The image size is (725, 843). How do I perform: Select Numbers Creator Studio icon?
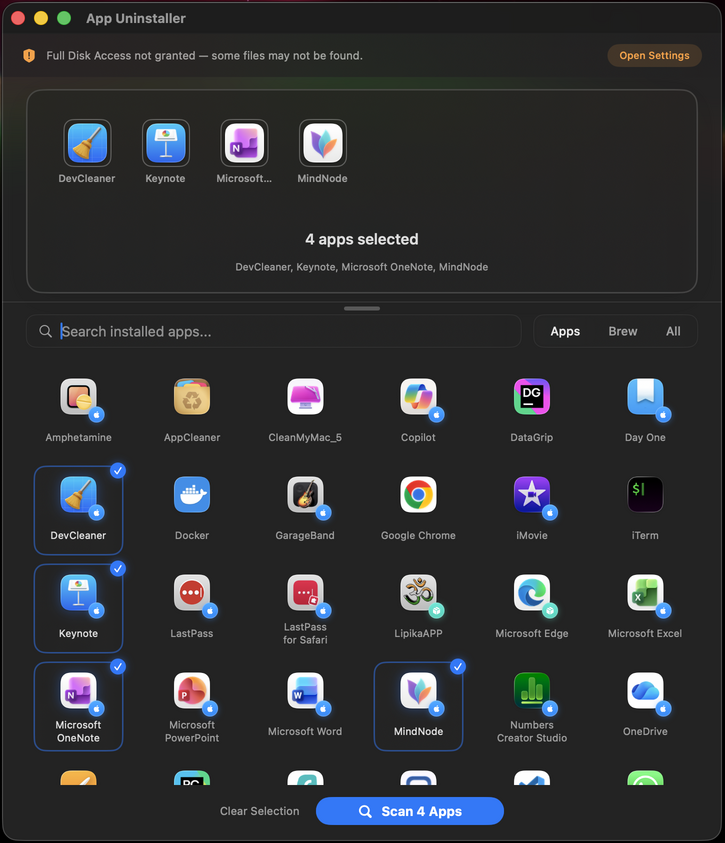(532, 691)
